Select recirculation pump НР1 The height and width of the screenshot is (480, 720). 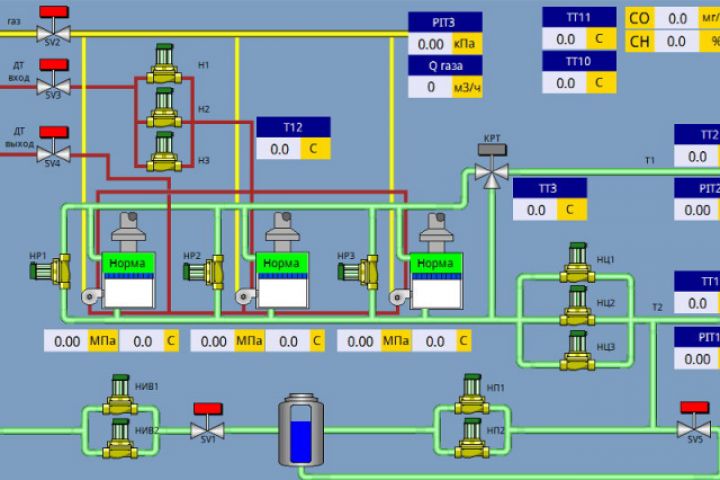[x=51, y=271]
